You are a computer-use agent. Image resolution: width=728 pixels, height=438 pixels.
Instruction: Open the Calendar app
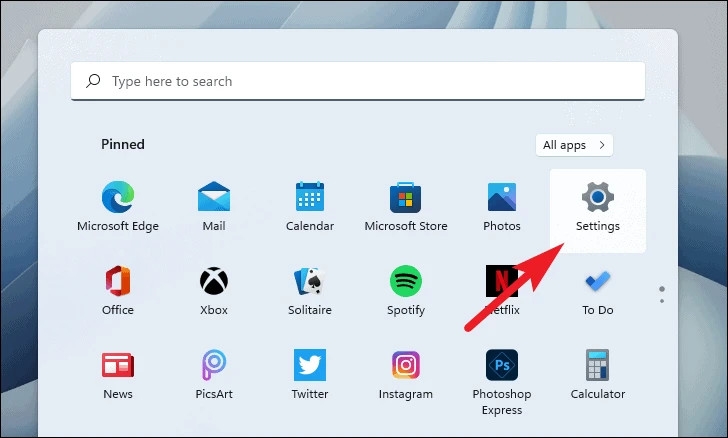[x=310, y=207]
